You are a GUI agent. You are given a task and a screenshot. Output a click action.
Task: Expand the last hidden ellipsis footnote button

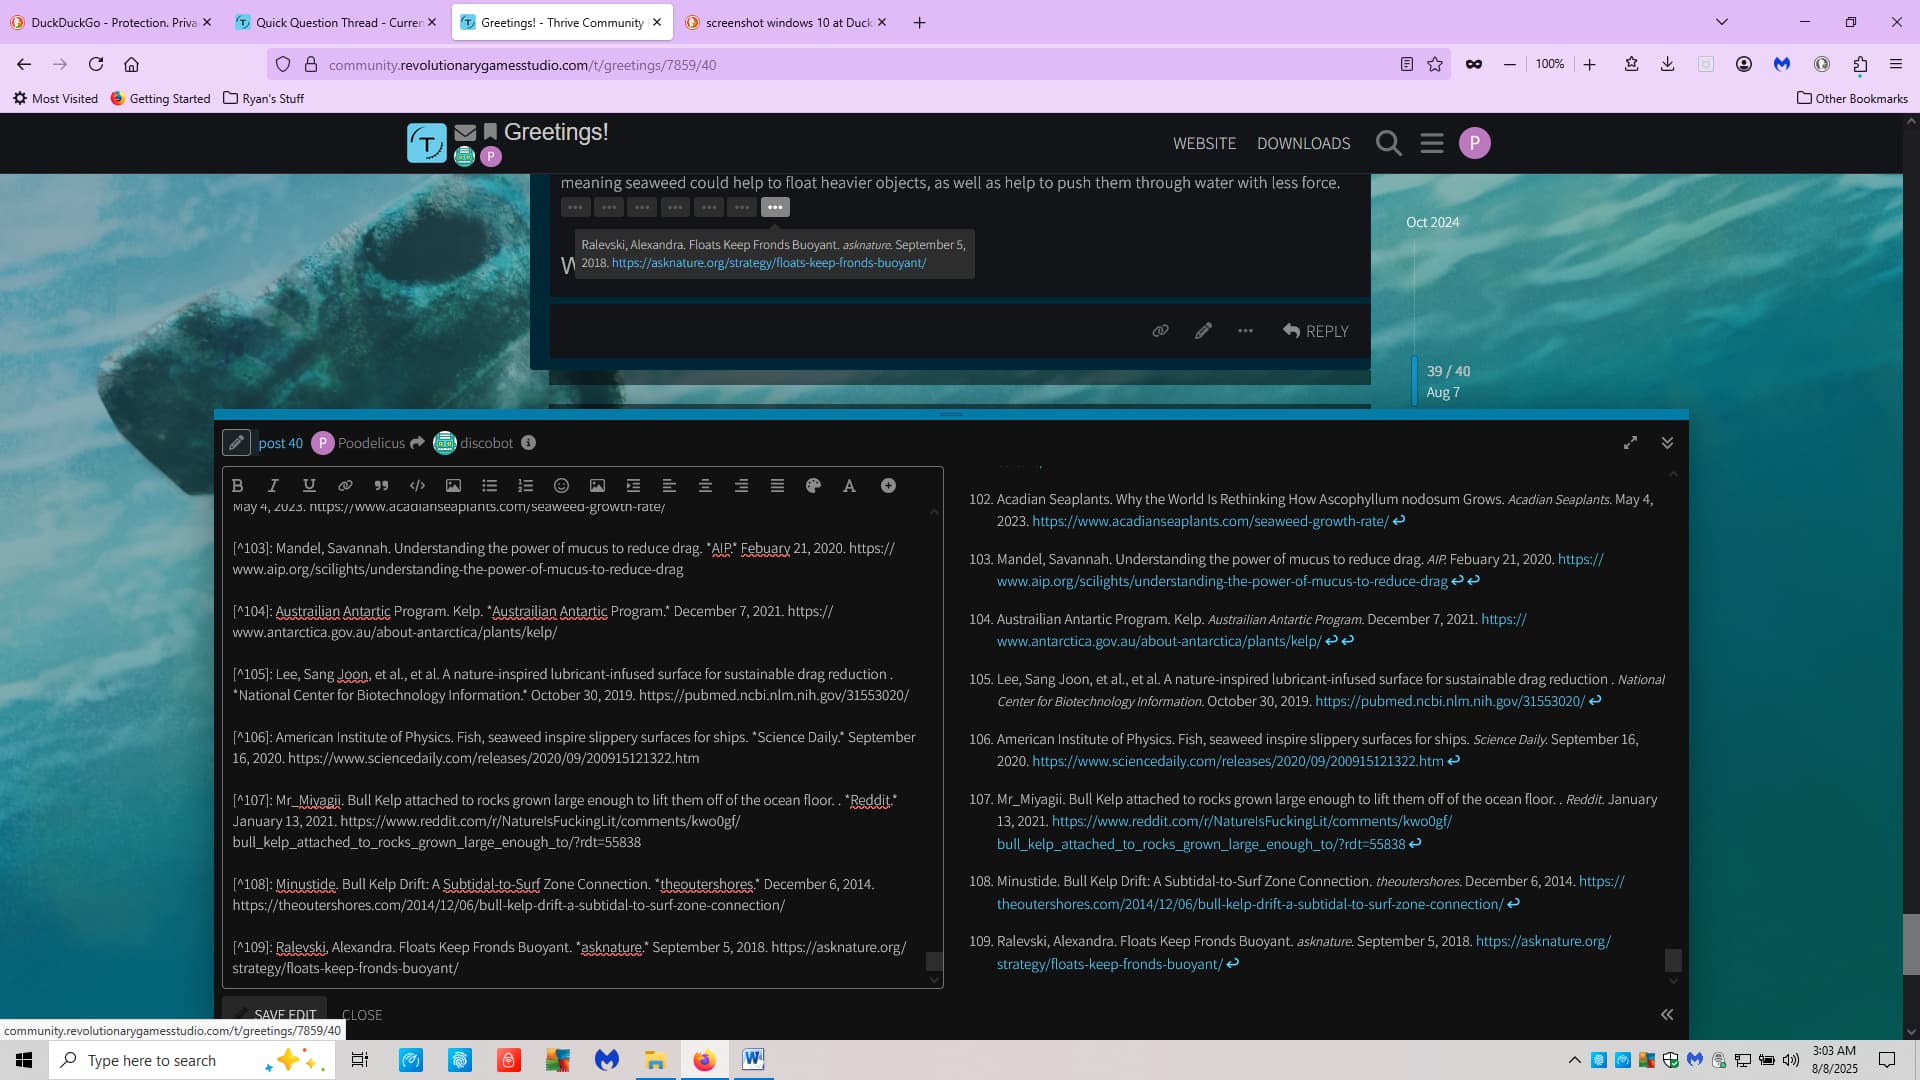point(775,207)
